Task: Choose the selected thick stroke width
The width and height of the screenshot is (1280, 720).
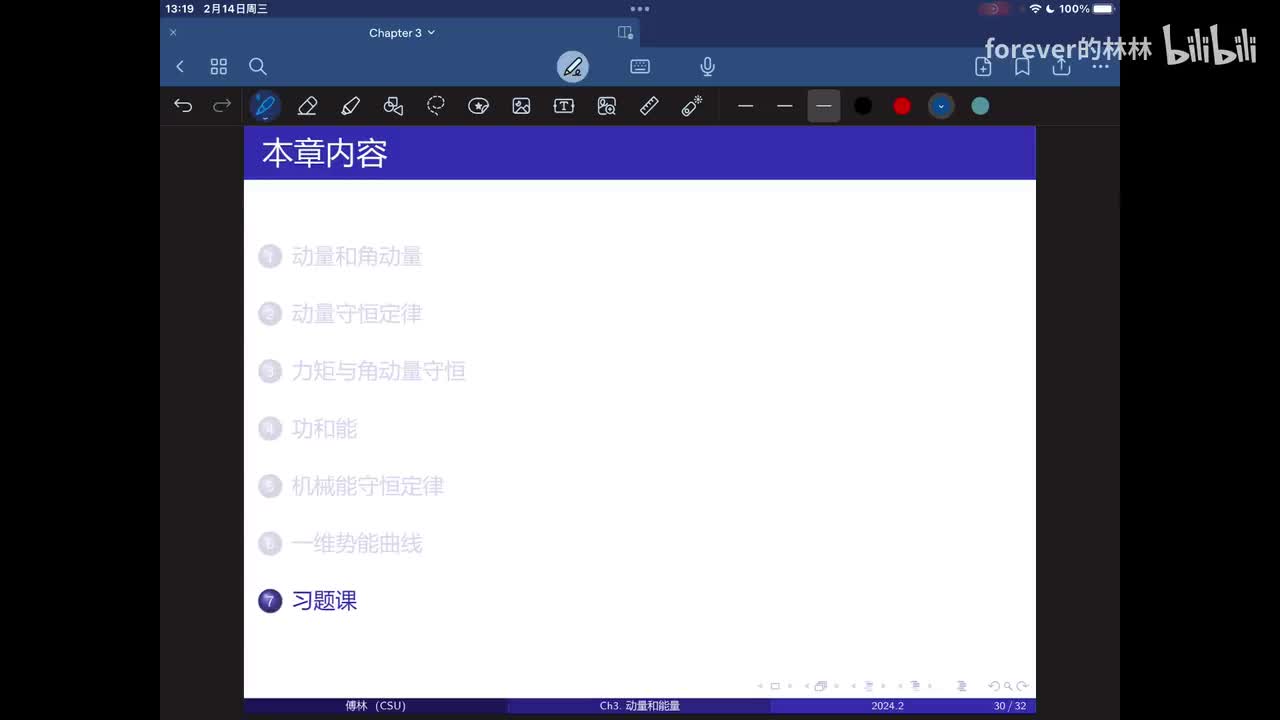Action: coord(824,106)
